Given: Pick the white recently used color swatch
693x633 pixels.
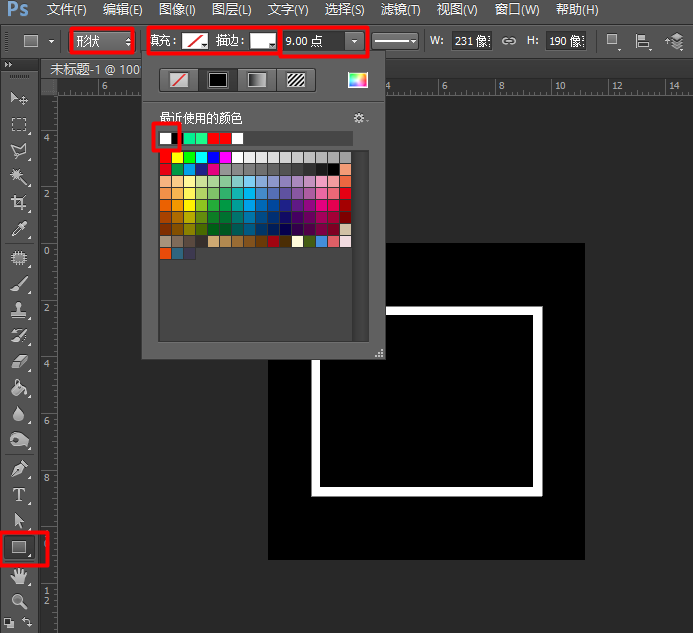Looking at the screenshot, I should pos(165,138).
